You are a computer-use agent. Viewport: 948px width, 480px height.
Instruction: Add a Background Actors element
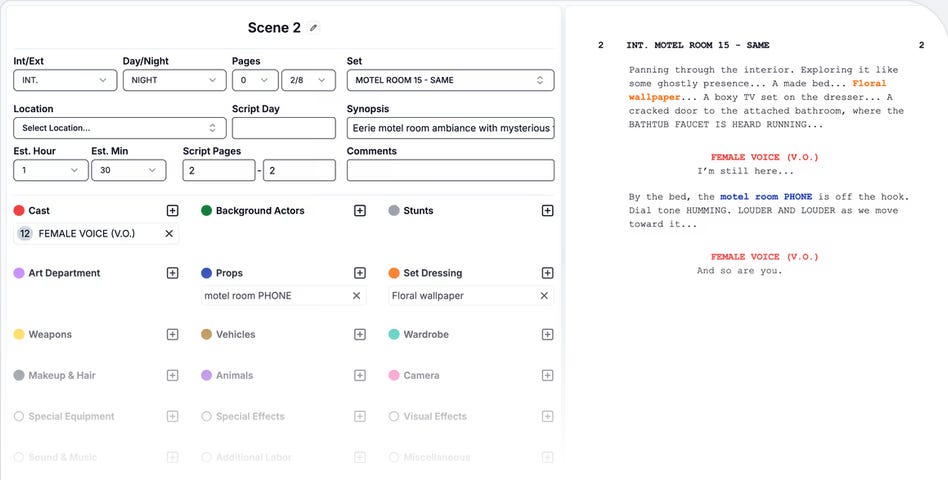point(360,210)
